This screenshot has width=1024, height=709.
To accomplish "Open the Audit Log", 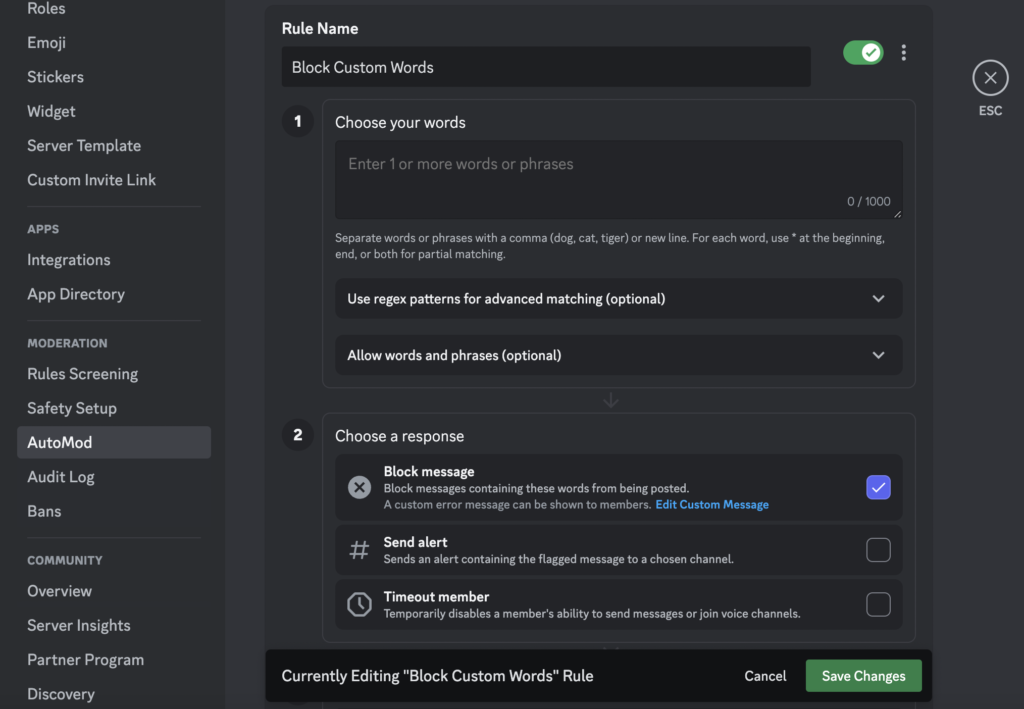I will [61, 477].
